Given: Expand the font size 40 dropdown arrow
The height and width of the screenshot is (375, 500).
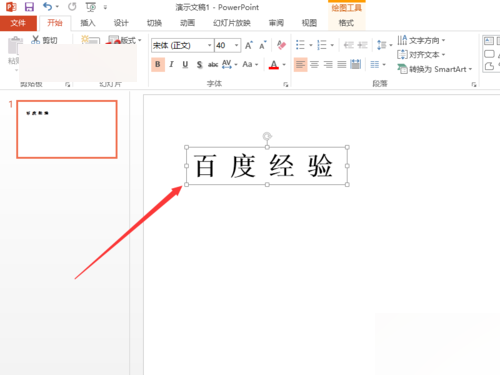Looking at the screenshot, I should click(236, 45).
